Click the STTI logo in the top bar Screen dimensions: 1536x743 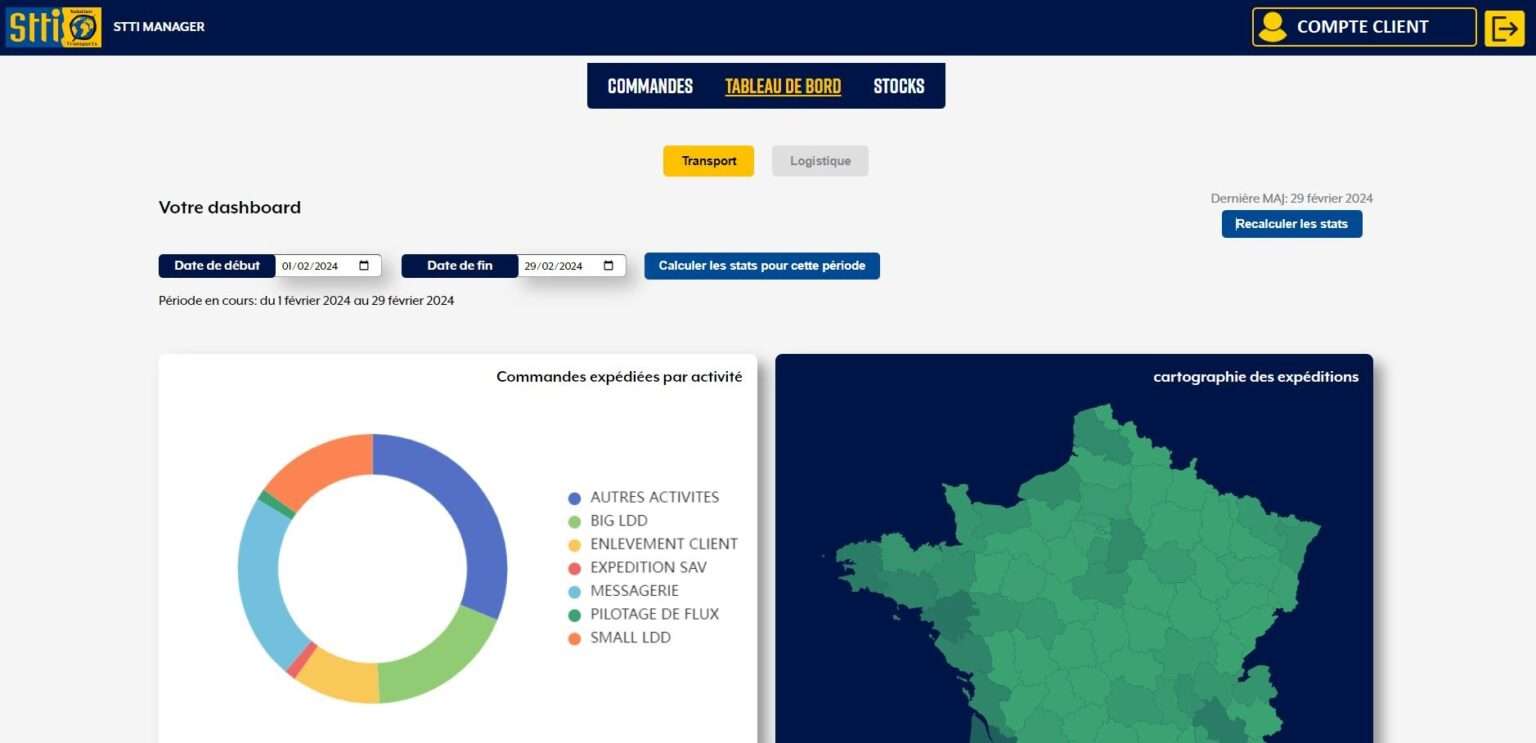tap(52, 27)
